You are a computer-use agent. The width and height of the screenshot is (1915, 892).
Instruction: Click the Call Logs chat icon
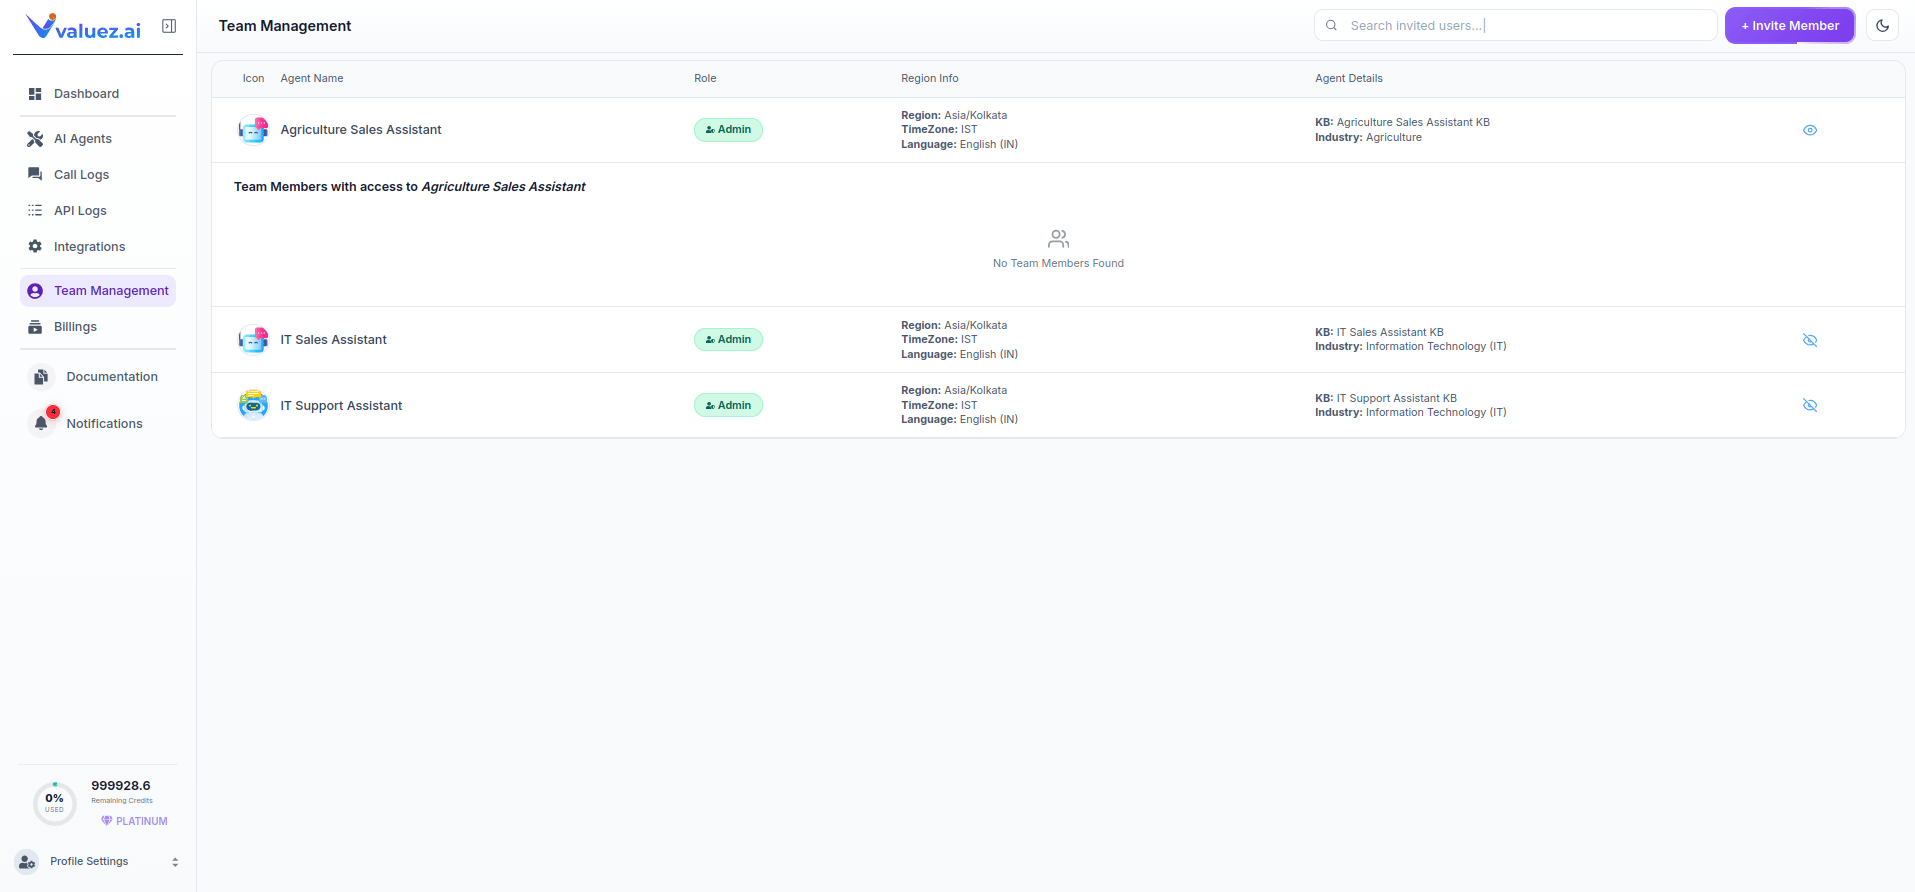click(35, 174)
